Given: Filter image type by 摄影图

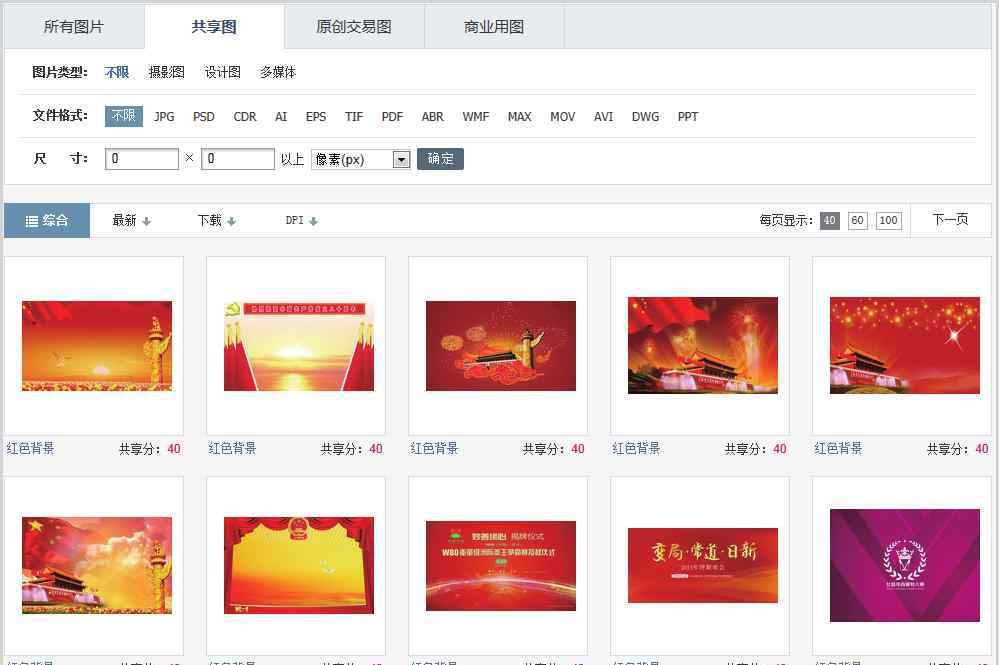Looking at the screenshot, I should (x=166, y=73).
